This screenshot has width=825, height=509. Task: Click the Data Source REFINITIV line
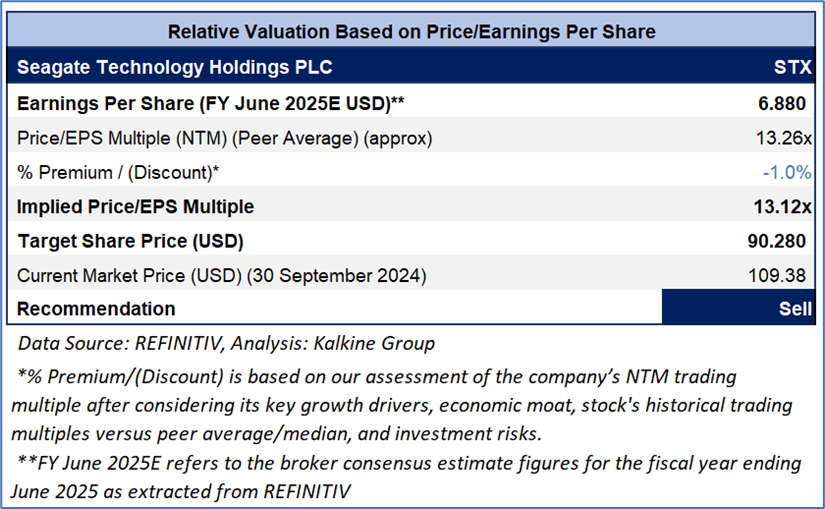[x=226, y=344]
